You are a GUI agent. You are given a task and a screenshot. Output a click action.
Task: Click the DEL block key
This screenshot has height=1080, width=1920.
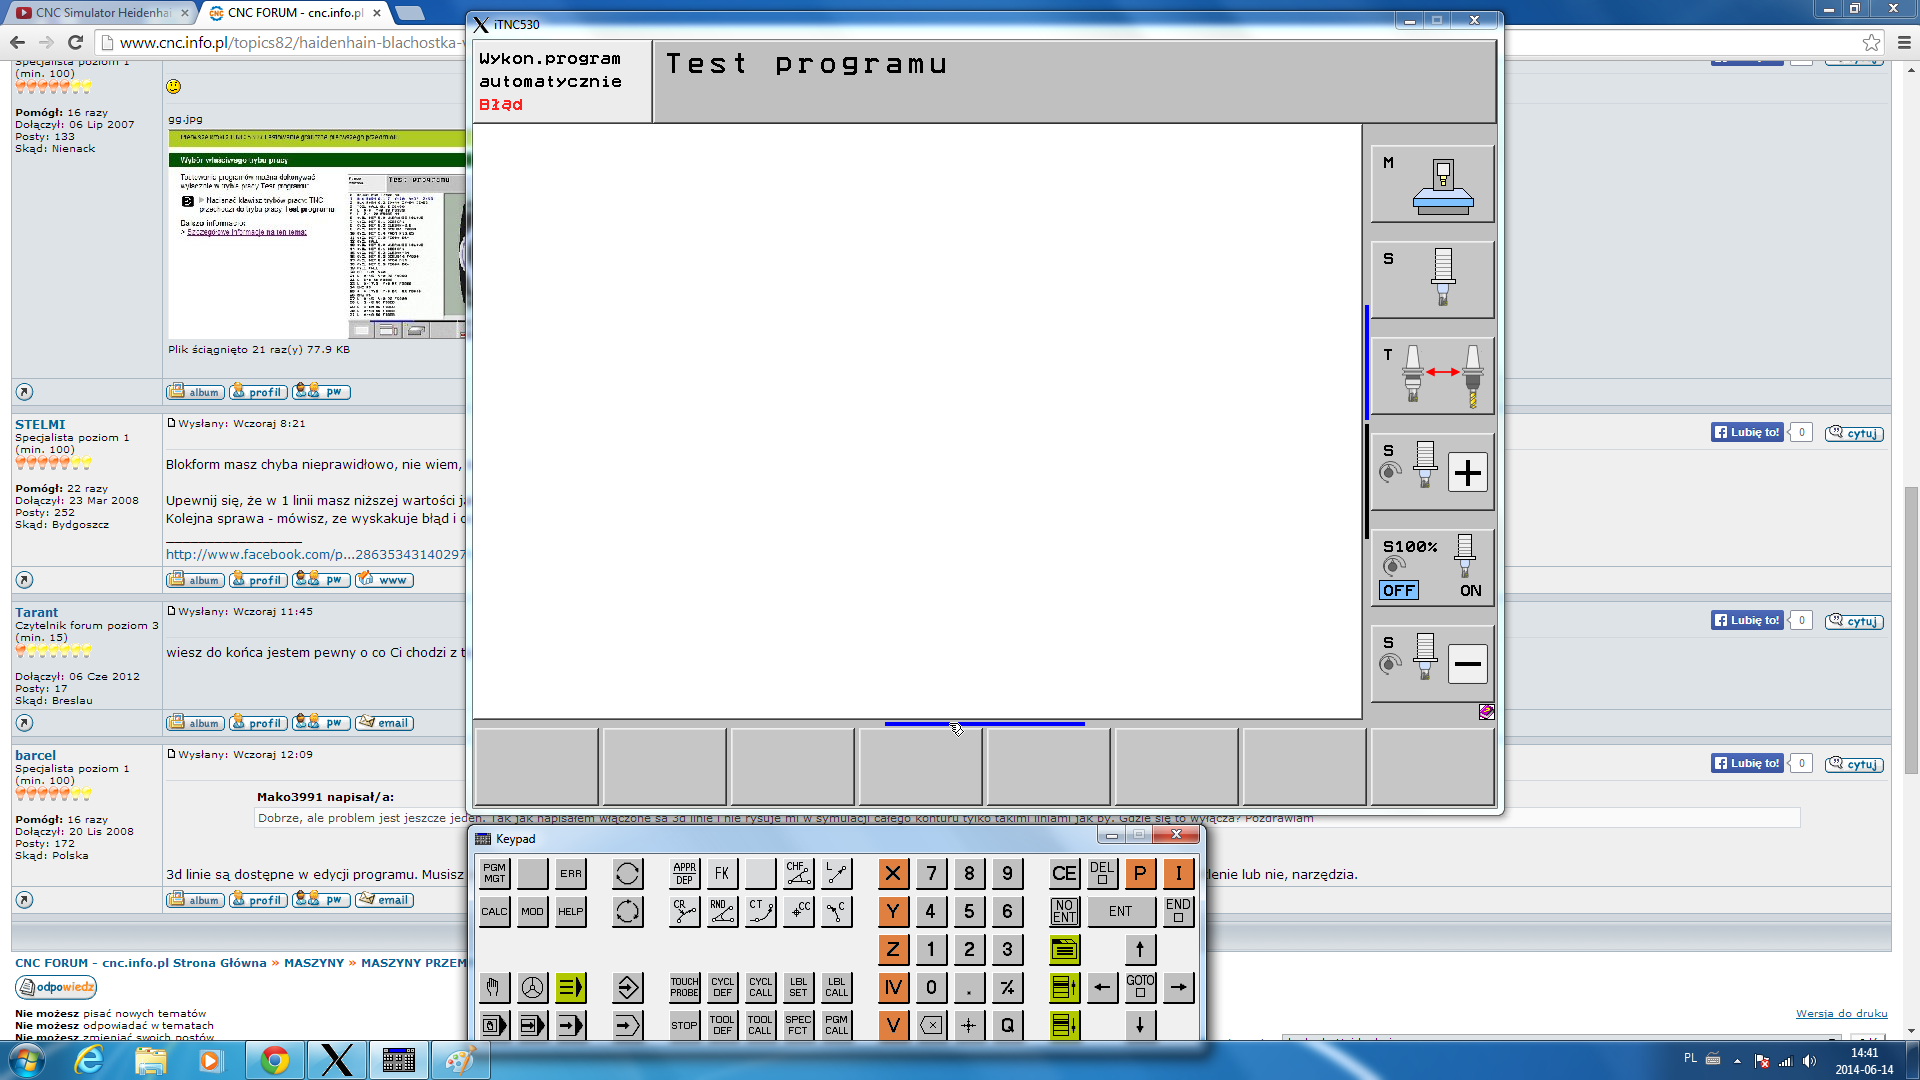1102,873
